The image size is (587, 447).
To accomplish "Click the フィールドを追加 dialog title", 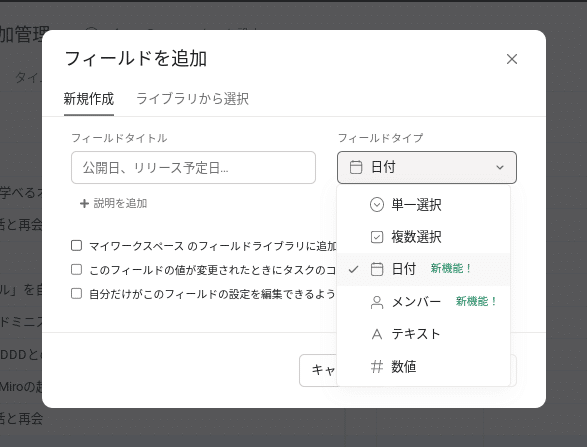I will coord(136,59).
